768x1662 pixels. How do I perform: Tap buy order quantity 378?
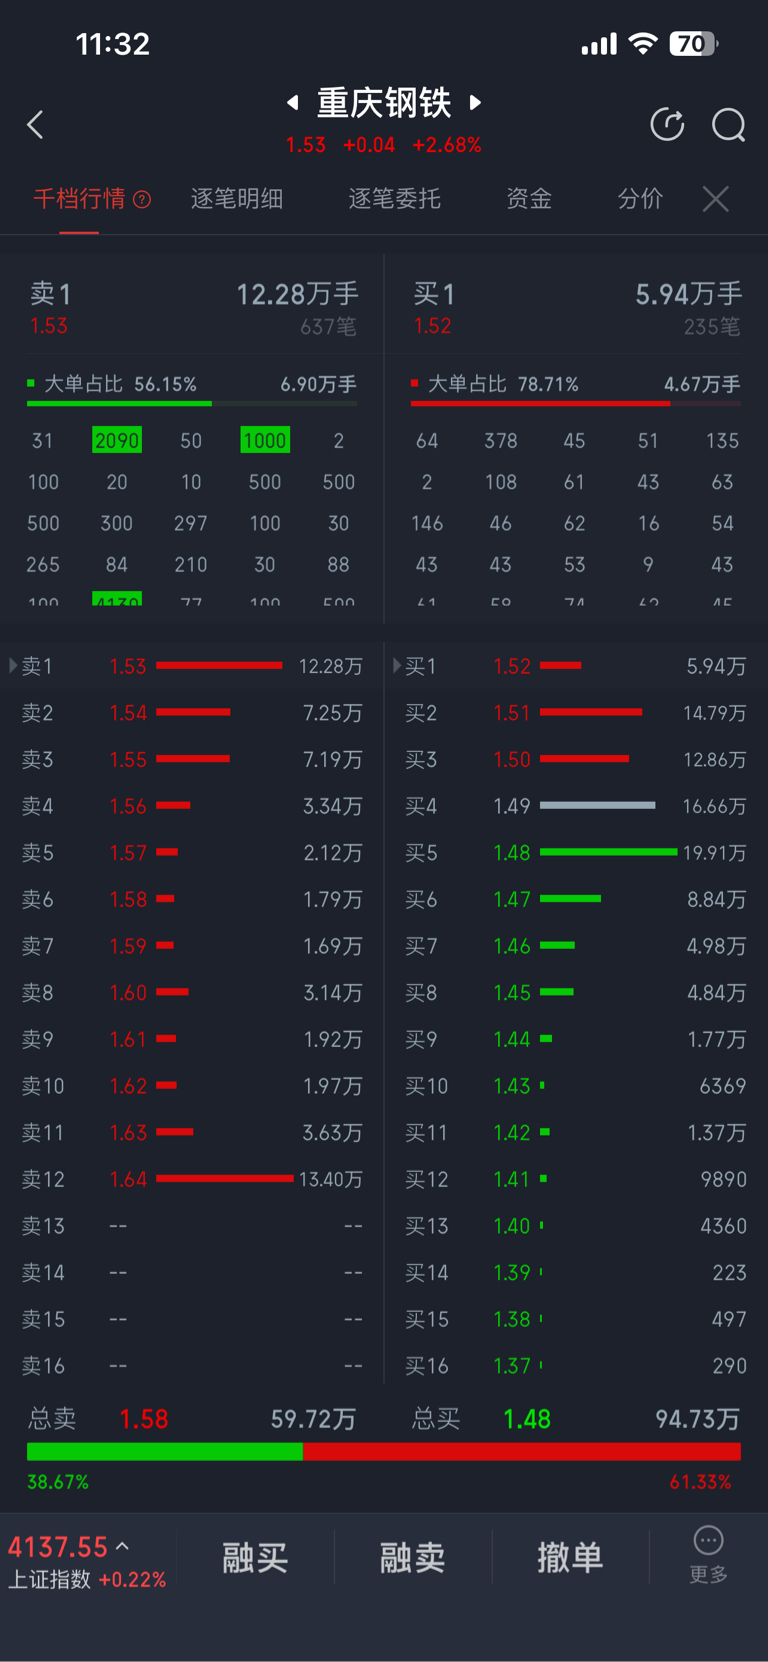pos(501,440)
